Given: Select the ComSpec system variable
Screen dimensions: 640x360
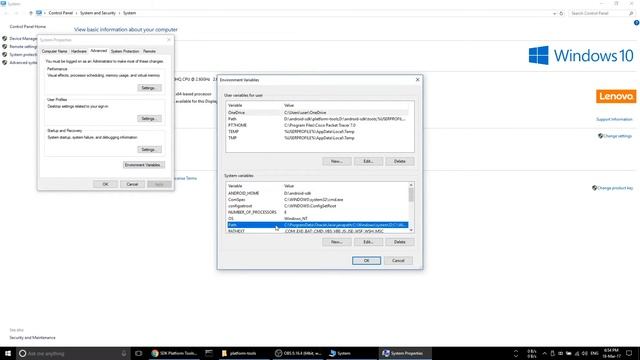Looking at the screenshot, I should pyautogui.click(x=318, y=200).
